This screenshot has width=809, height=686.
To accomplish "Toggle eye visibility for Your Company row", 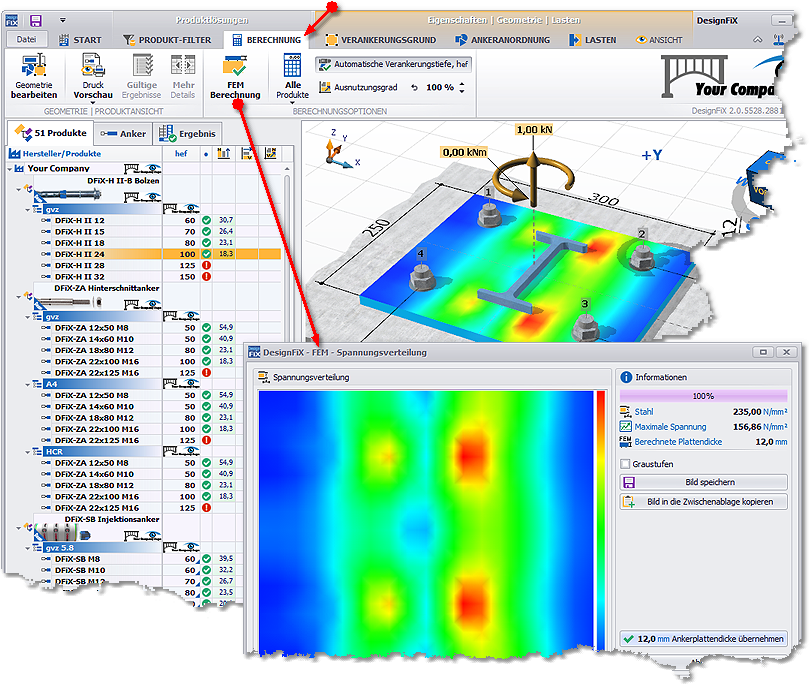I will (x=153, y=168).
